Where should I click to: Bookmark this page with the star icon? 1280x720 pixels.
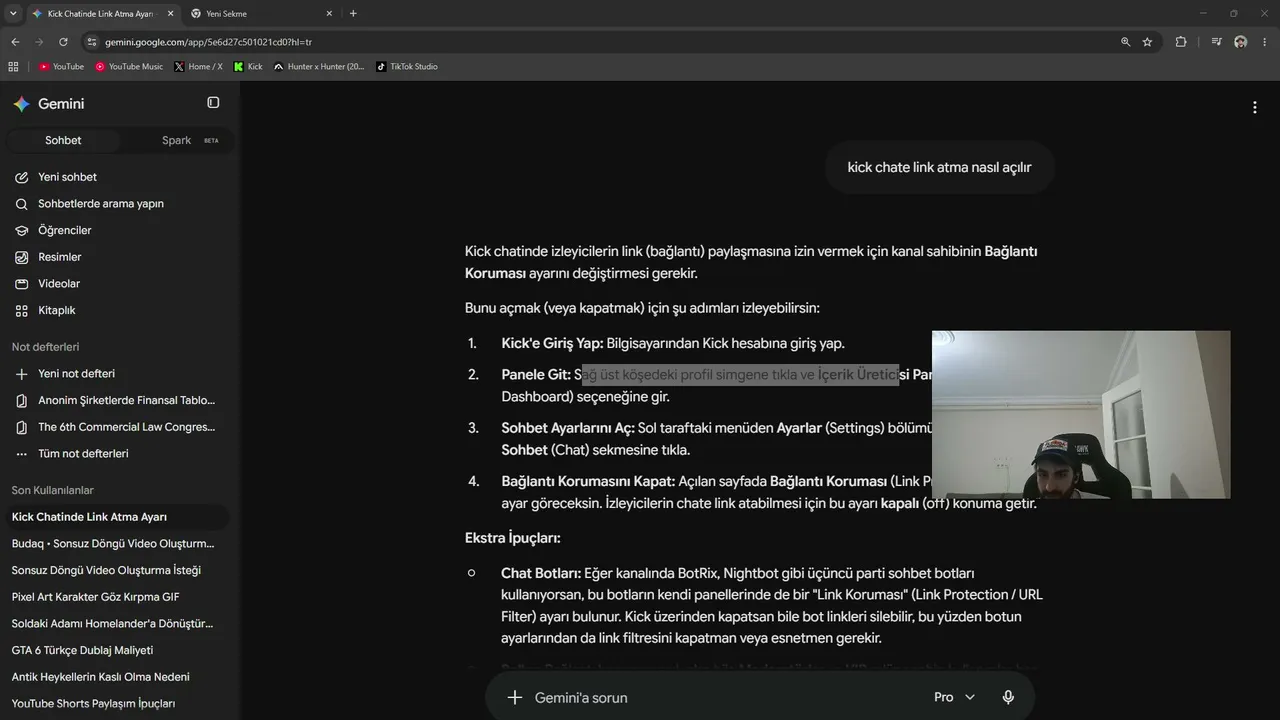point(1147,42)
